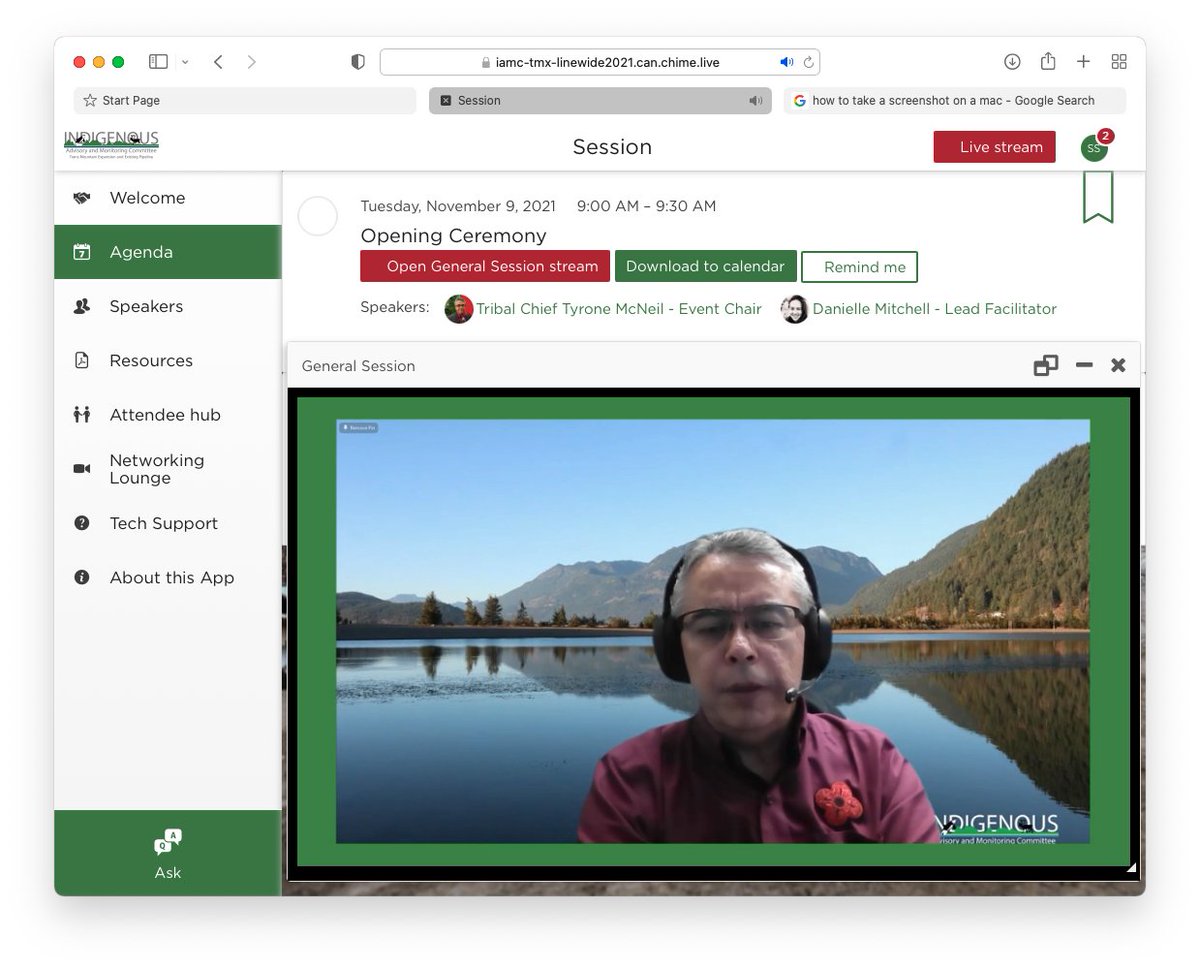Reload the page
This screenshot has width=1200, height=968.
pos(808,62)
